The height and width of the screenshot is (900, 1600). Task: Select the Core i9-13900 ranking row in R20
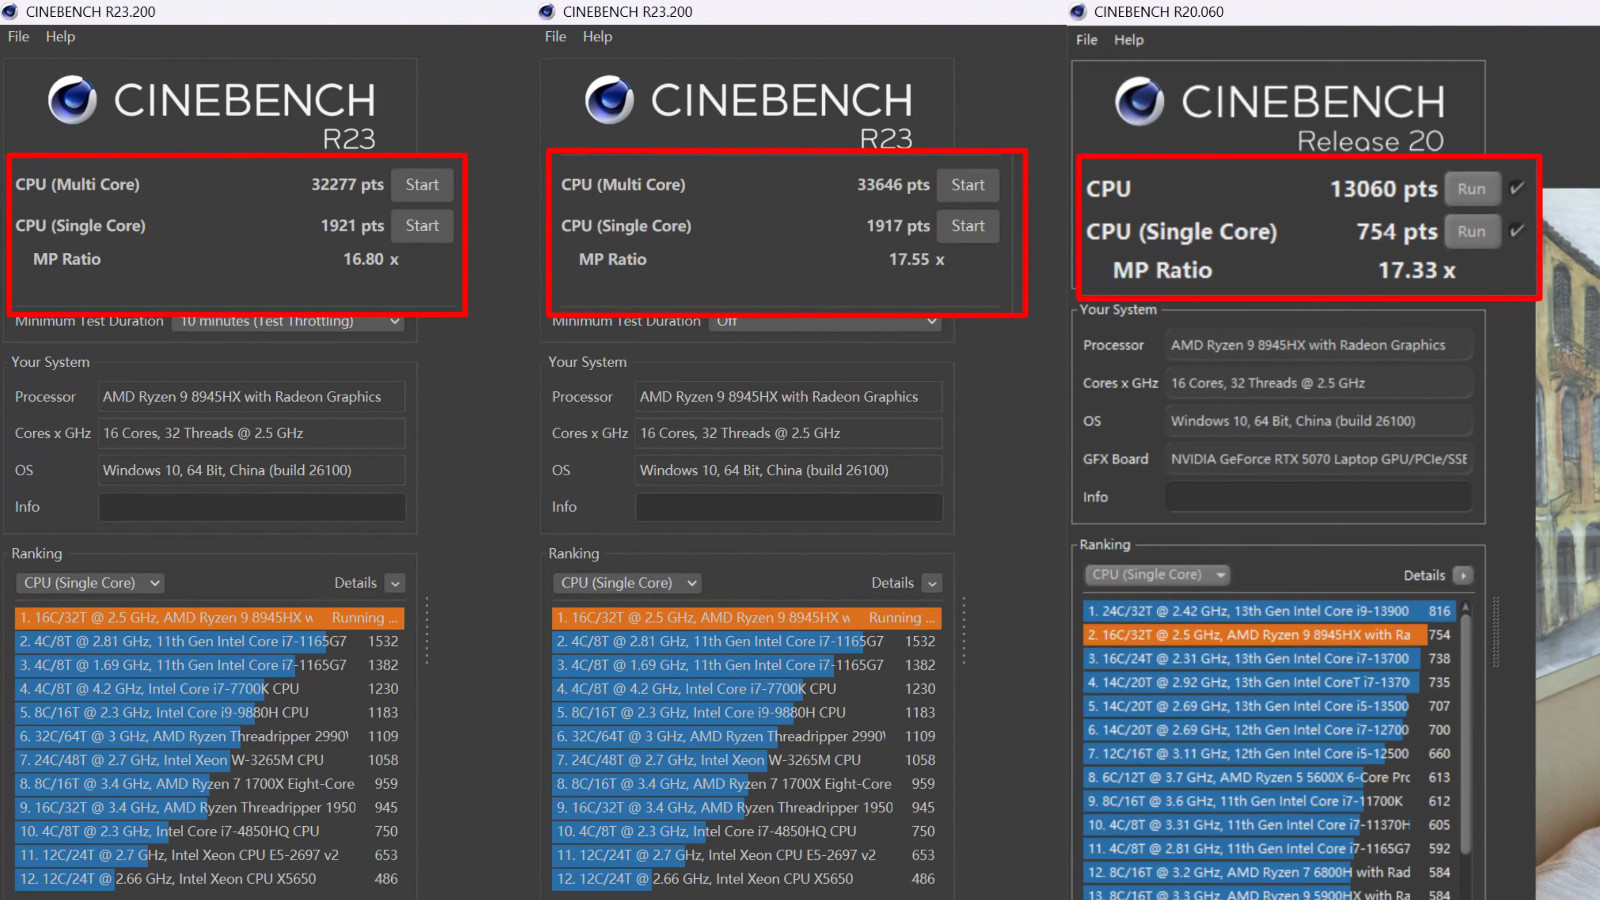pyautogui.click(x=1270, y=611)
